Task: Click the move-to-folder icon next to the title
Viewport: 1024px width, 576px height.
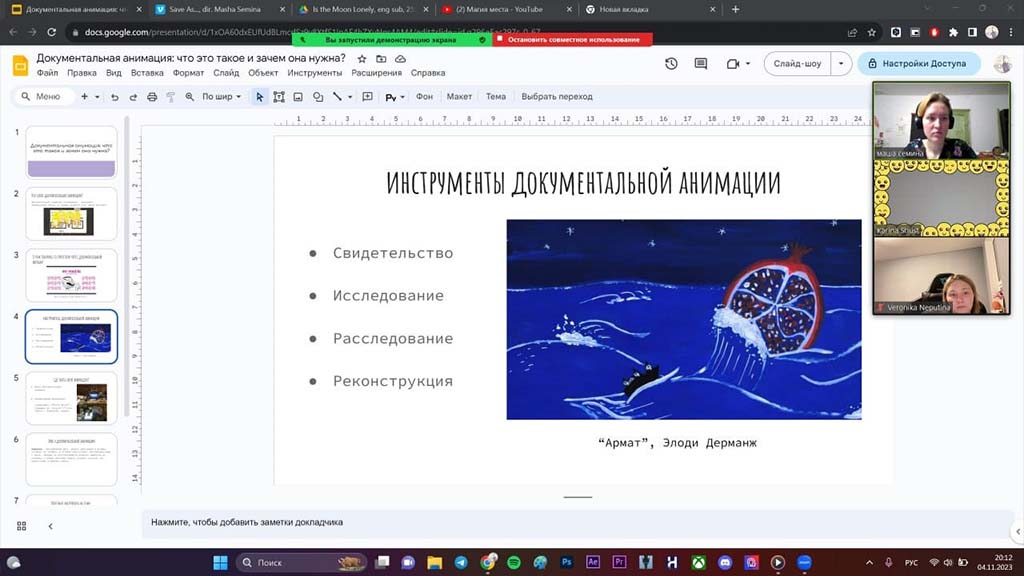Action: 381,59
